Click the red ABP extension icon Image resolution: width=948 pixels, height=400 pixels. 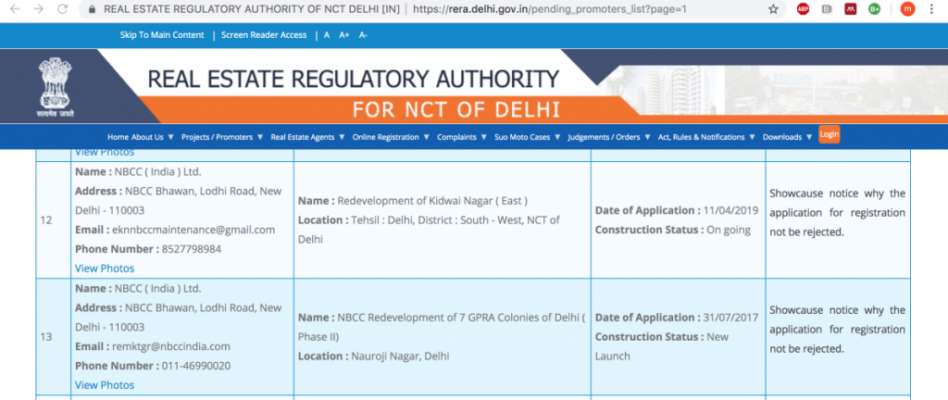803,9
